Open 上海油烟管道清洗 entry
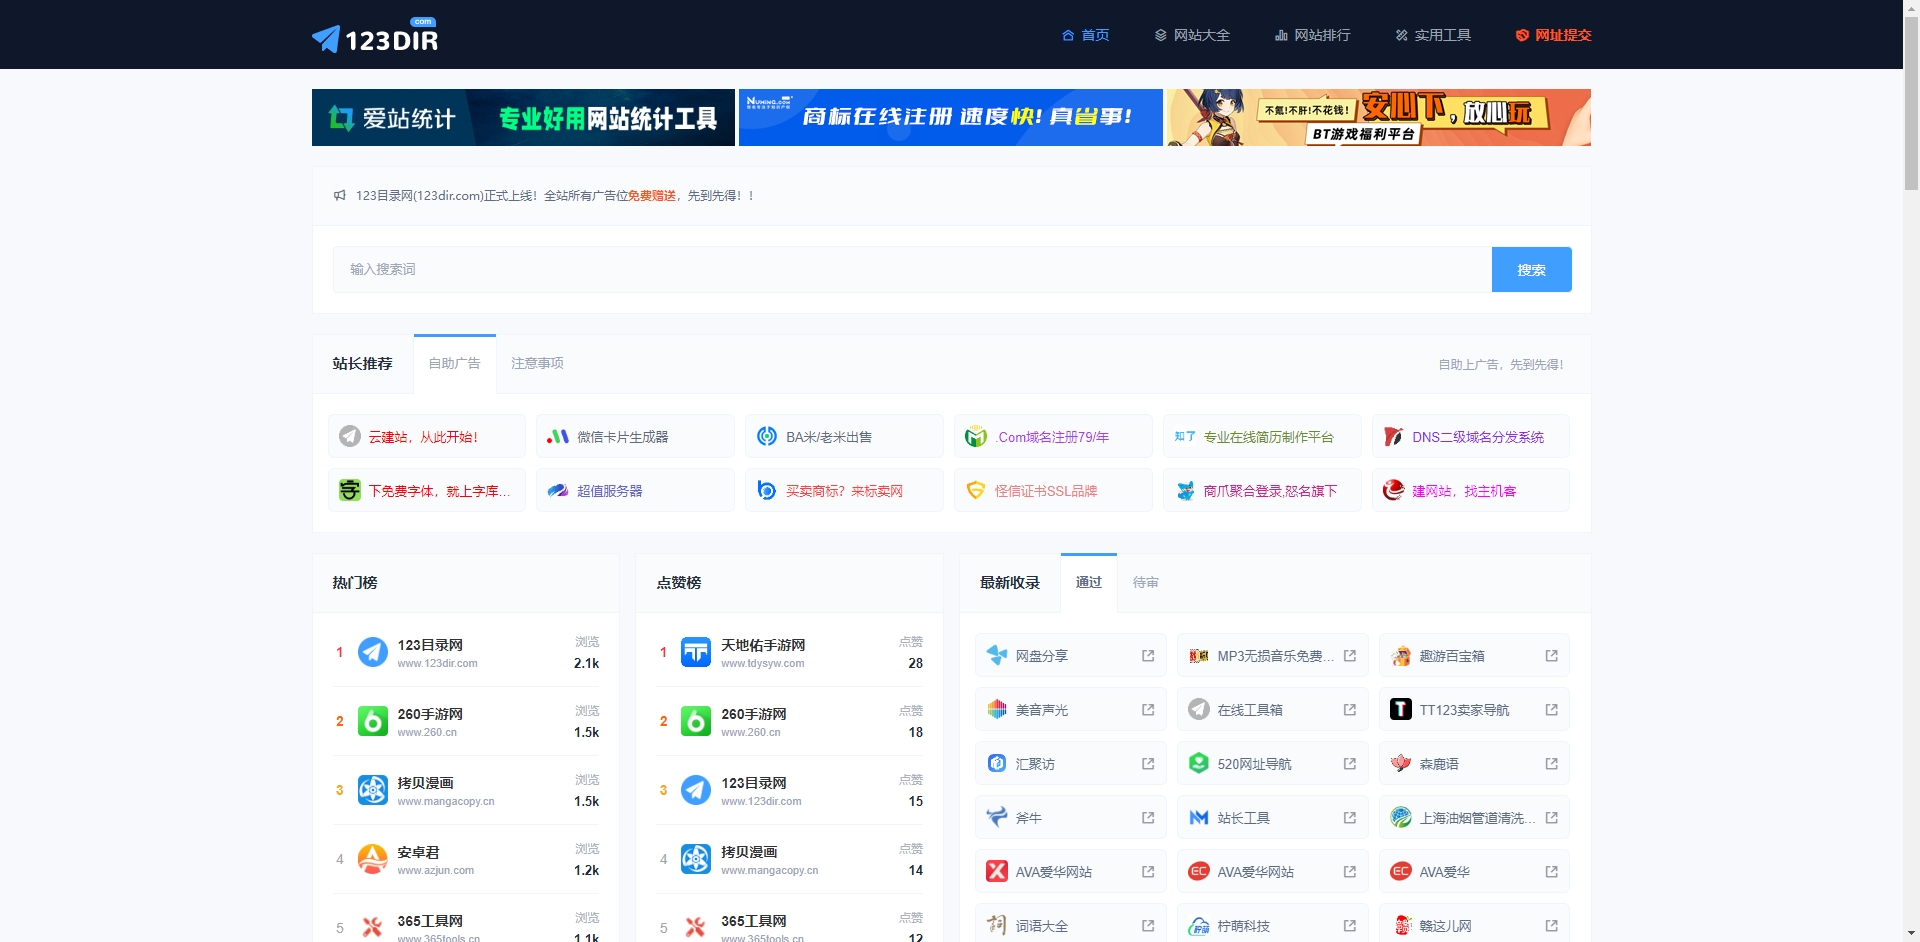This screenshot has height=942, width=1920. click(1474, 817)
